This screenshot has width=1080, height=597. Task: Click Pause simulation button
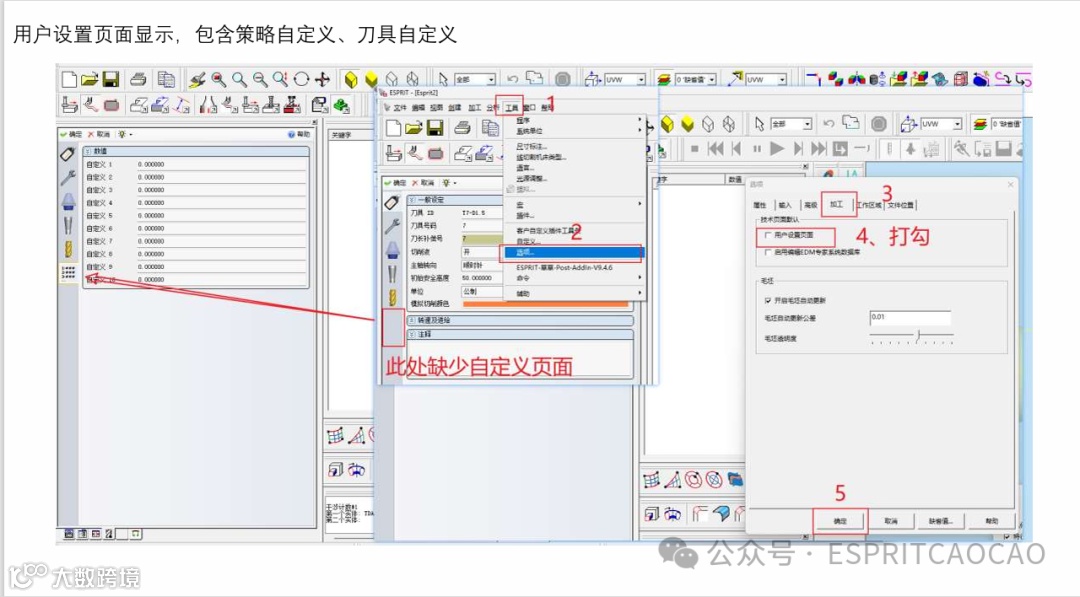coord(757,148)
